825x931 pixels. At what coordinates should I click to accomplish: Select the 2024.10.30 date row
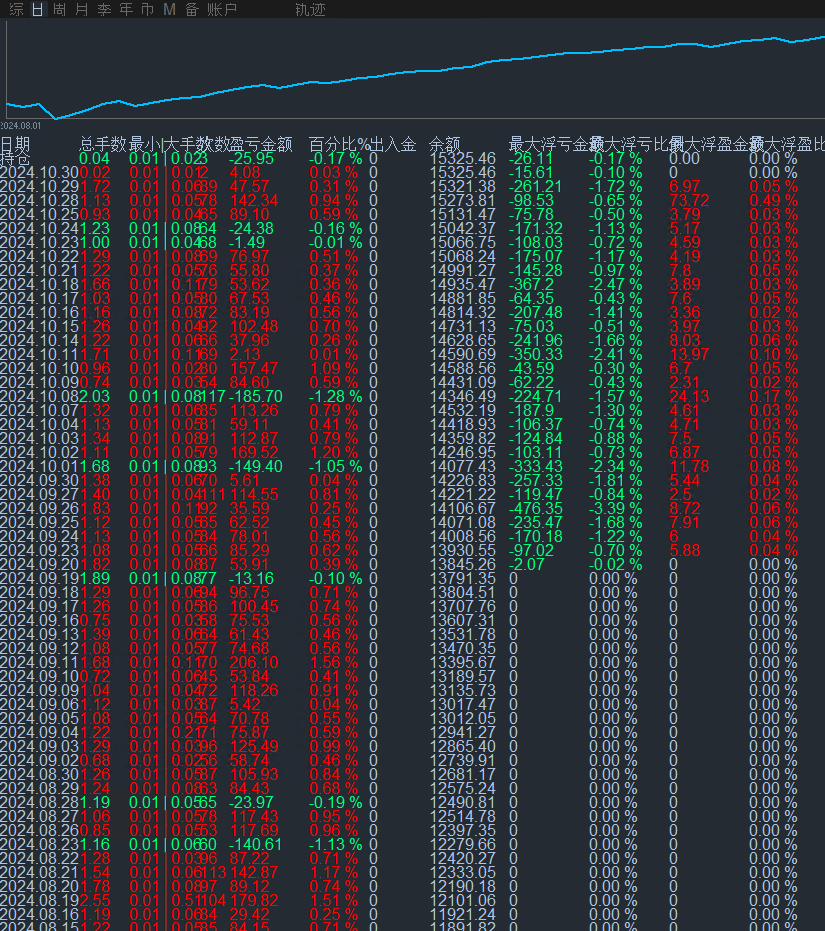(412, 173)
